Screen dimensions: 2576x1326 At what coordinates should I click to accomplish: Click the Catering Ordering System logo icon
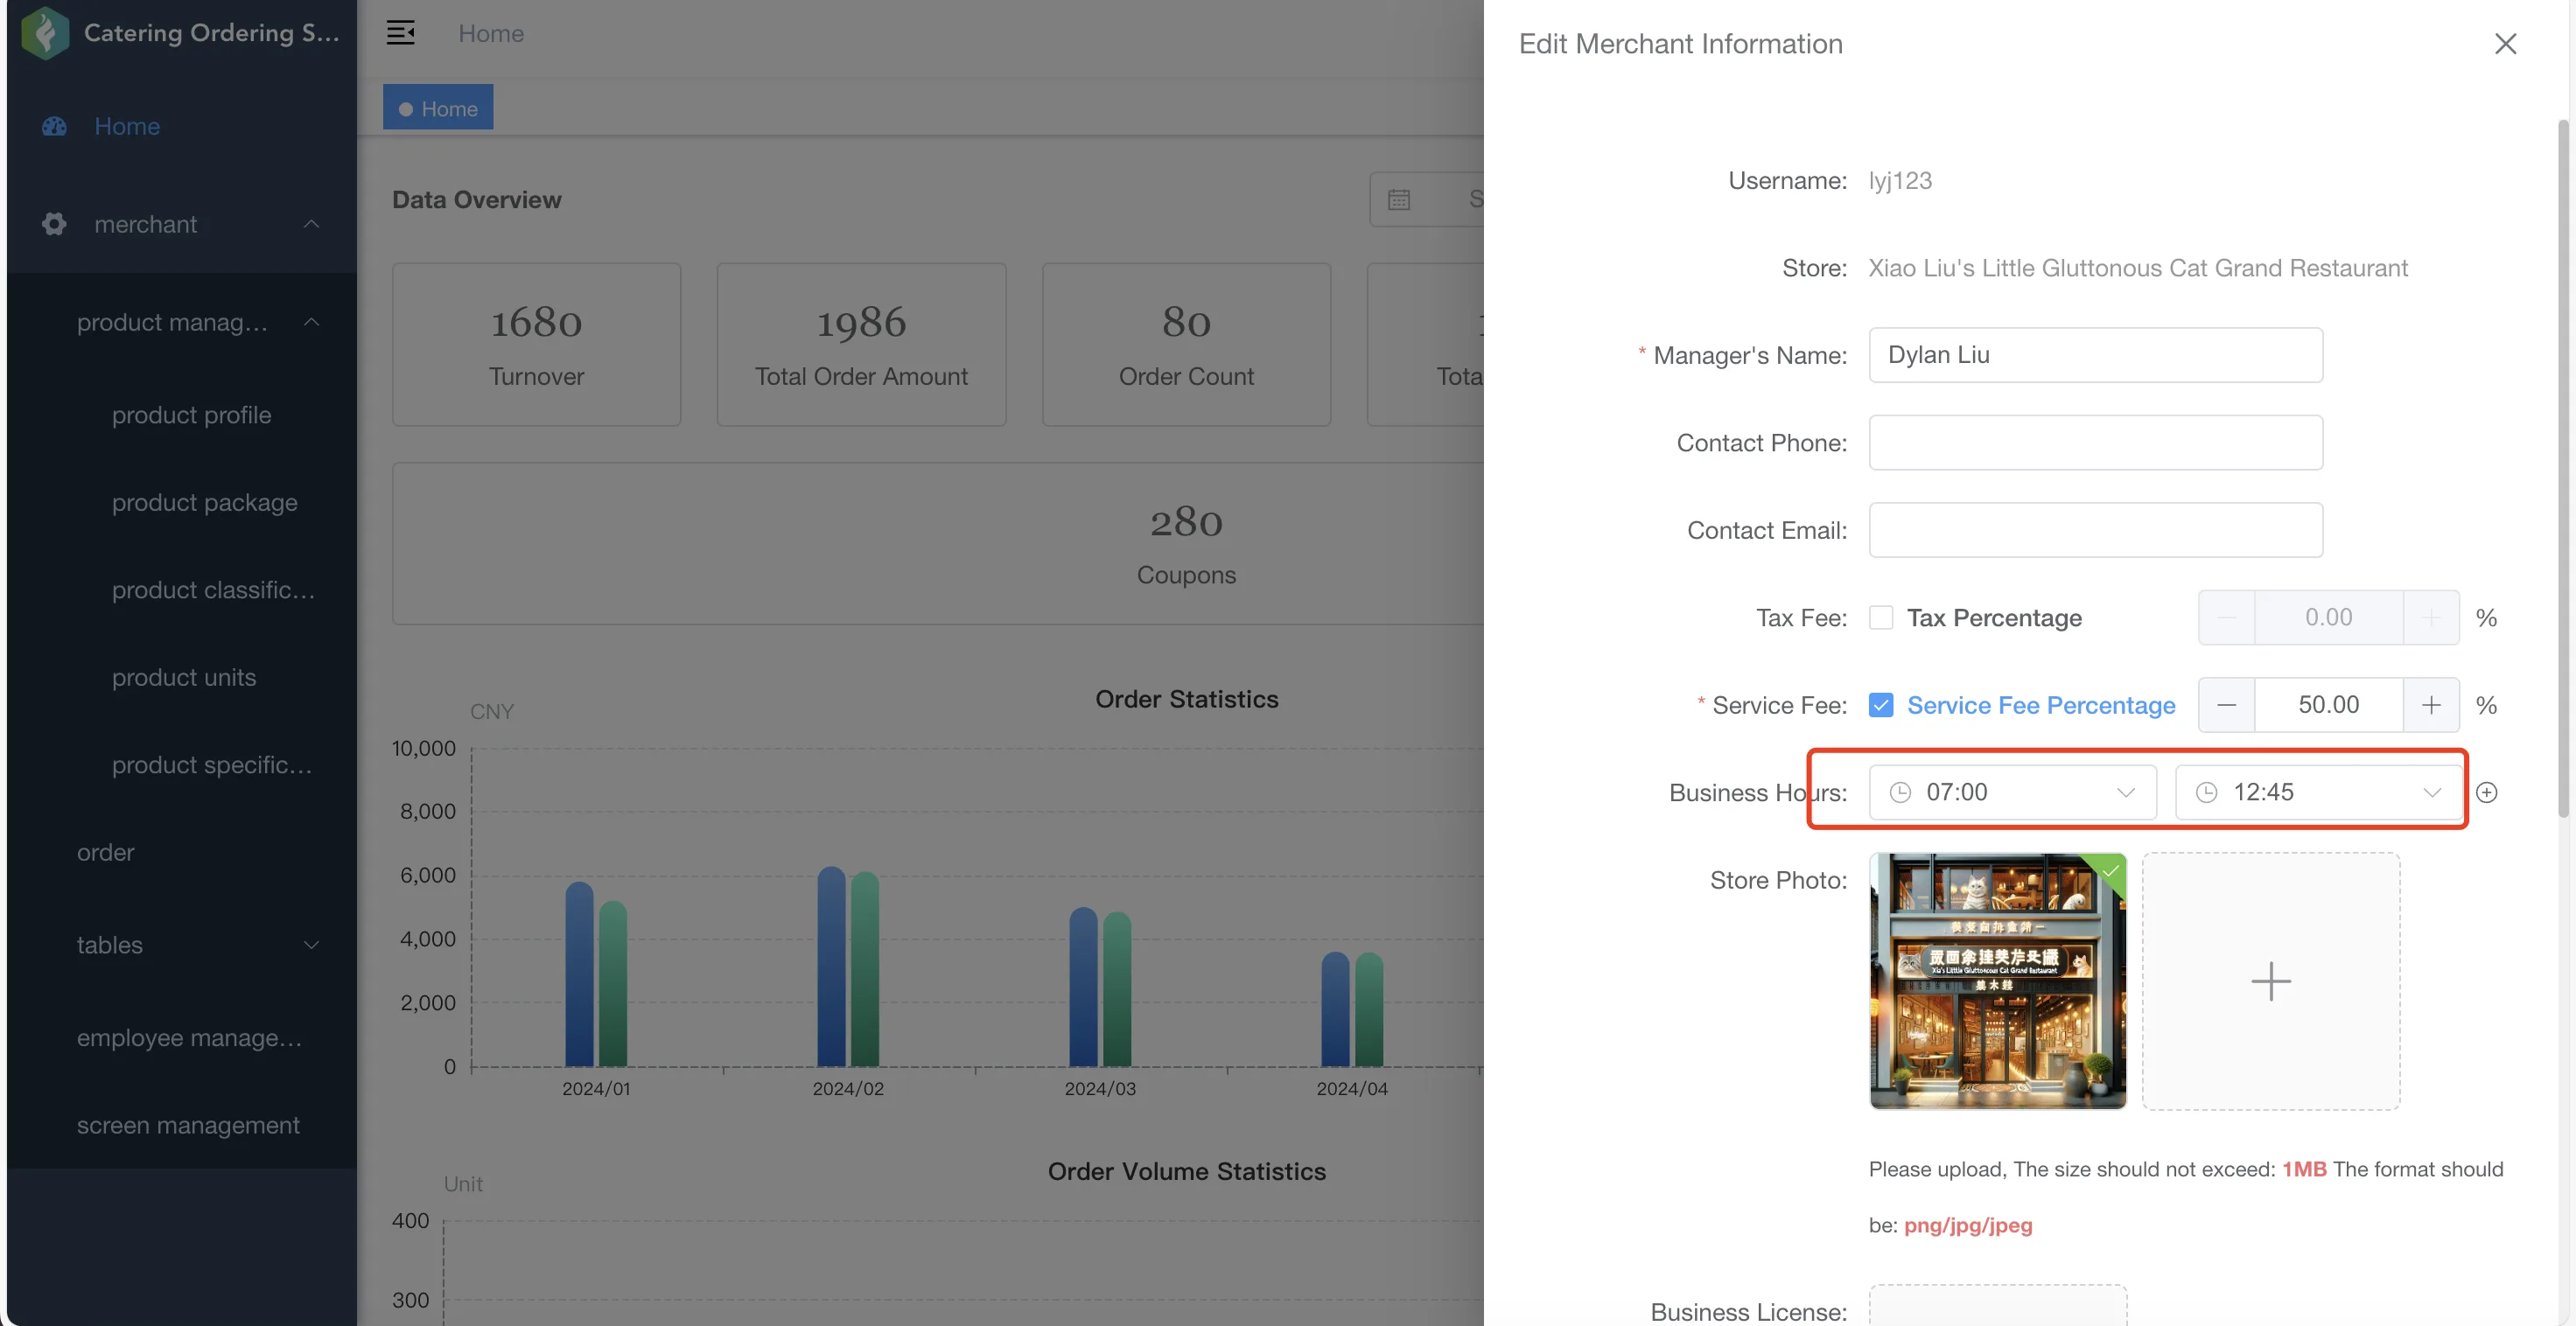(45, 32)
